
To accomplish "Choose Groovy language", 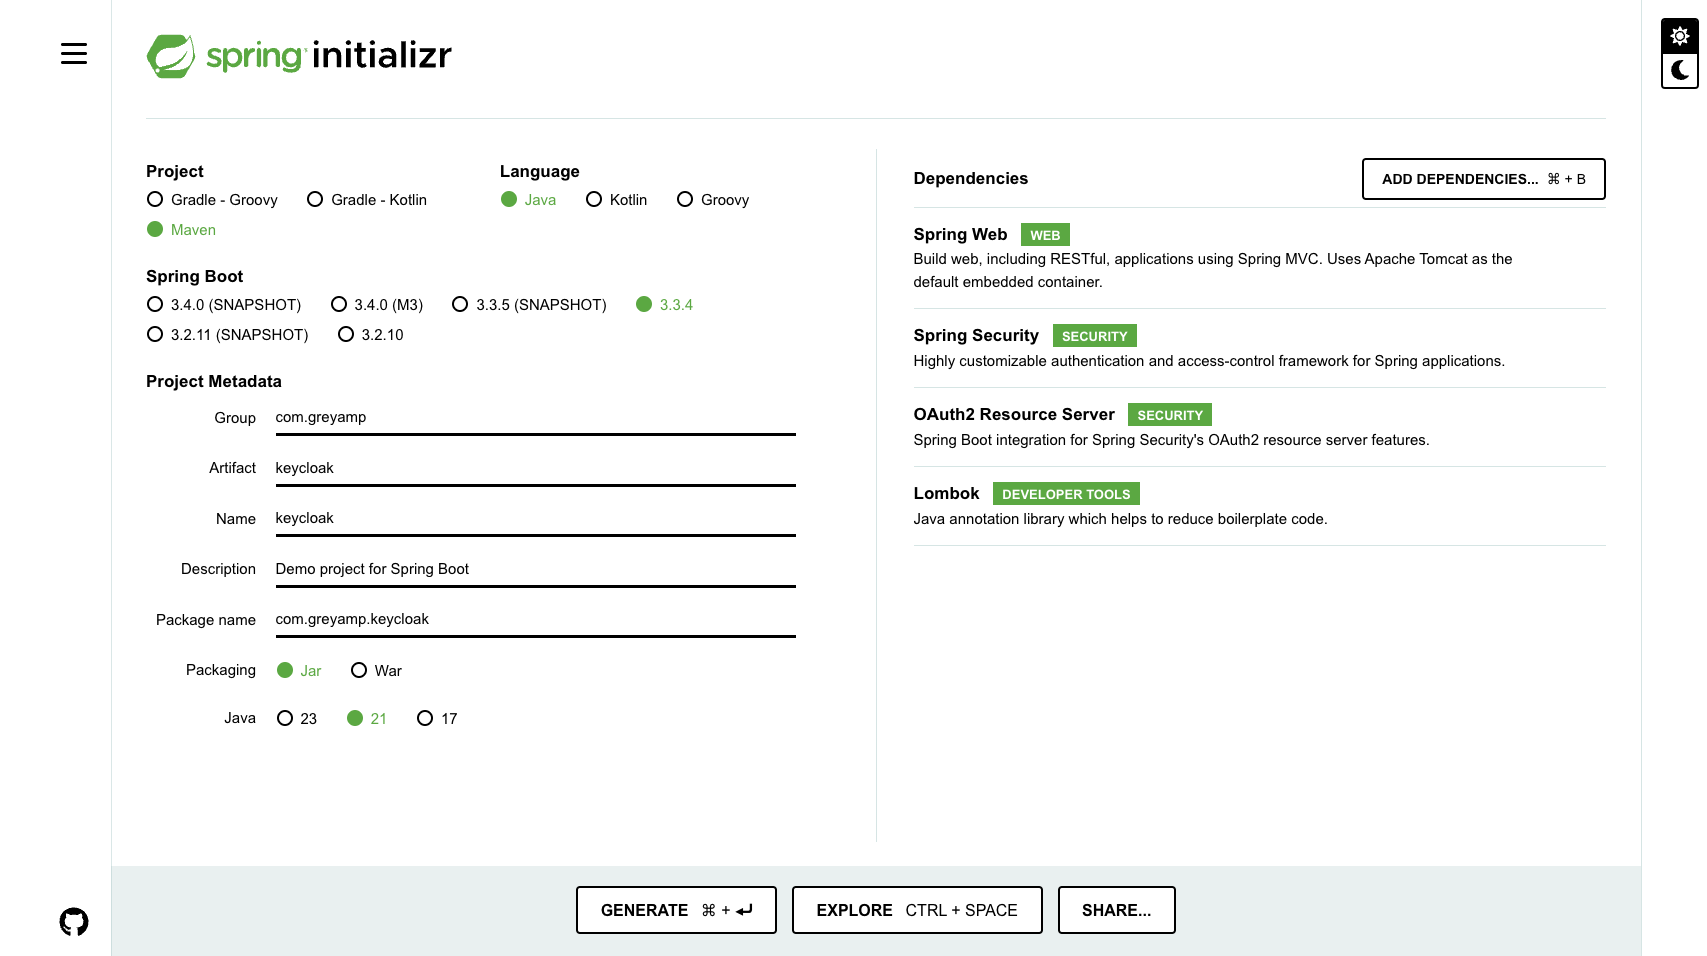I will pyautogui.click(x=713, y=200).
